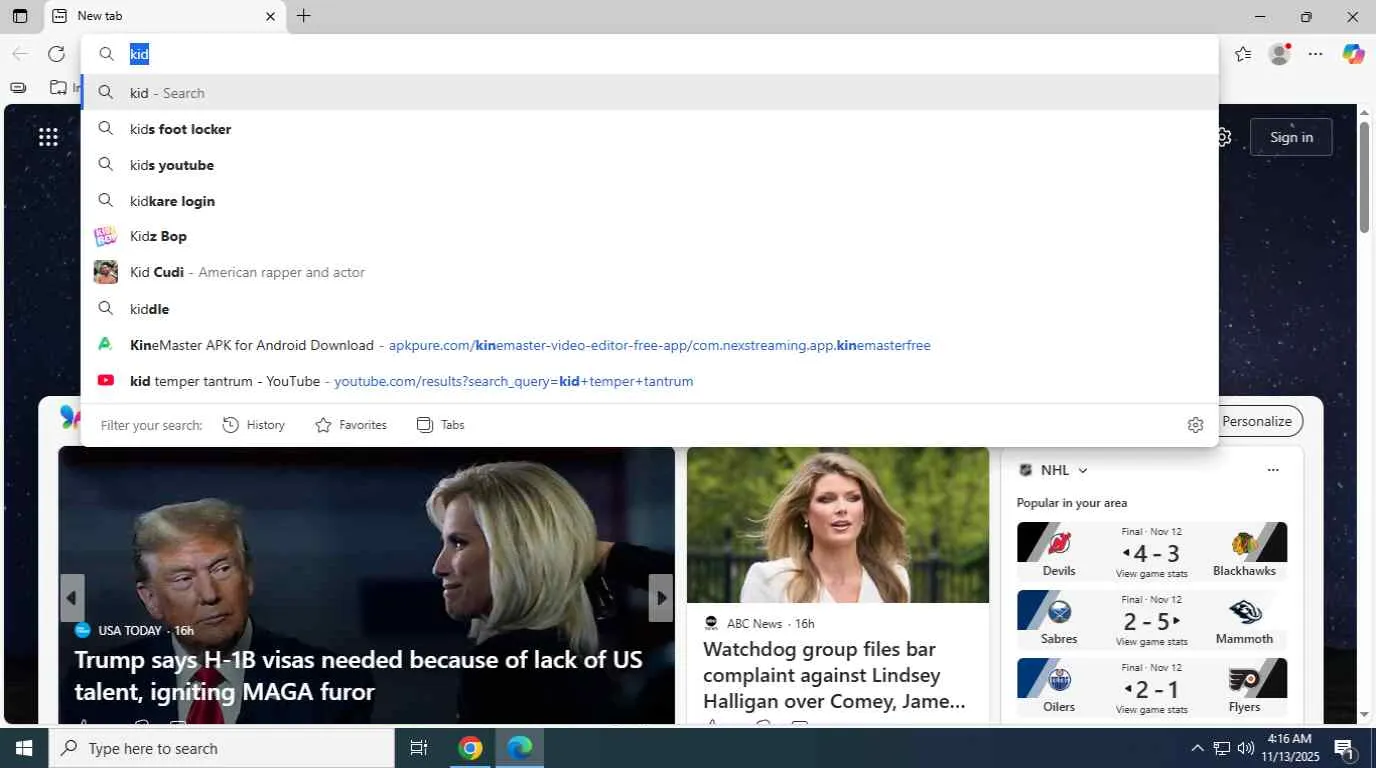
Task: Open the KineMaster APK apkpure link
Action: coord(650,345)
